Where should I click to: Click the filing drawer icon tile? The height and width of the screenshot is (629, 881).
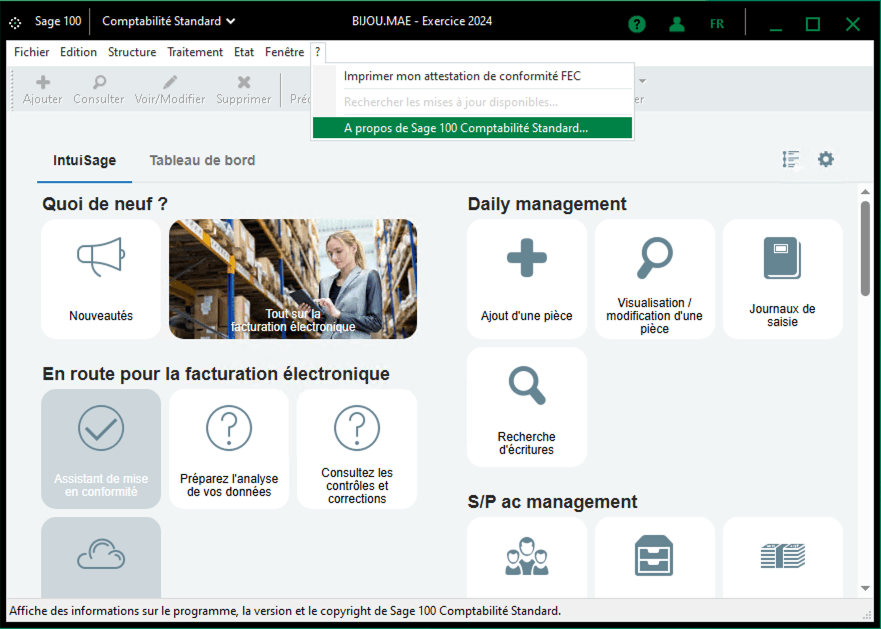655,556
